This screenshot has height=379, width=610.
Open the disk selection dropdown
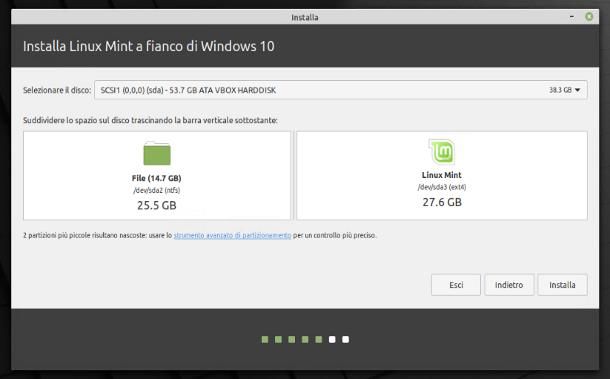click(x=340, y=90)
